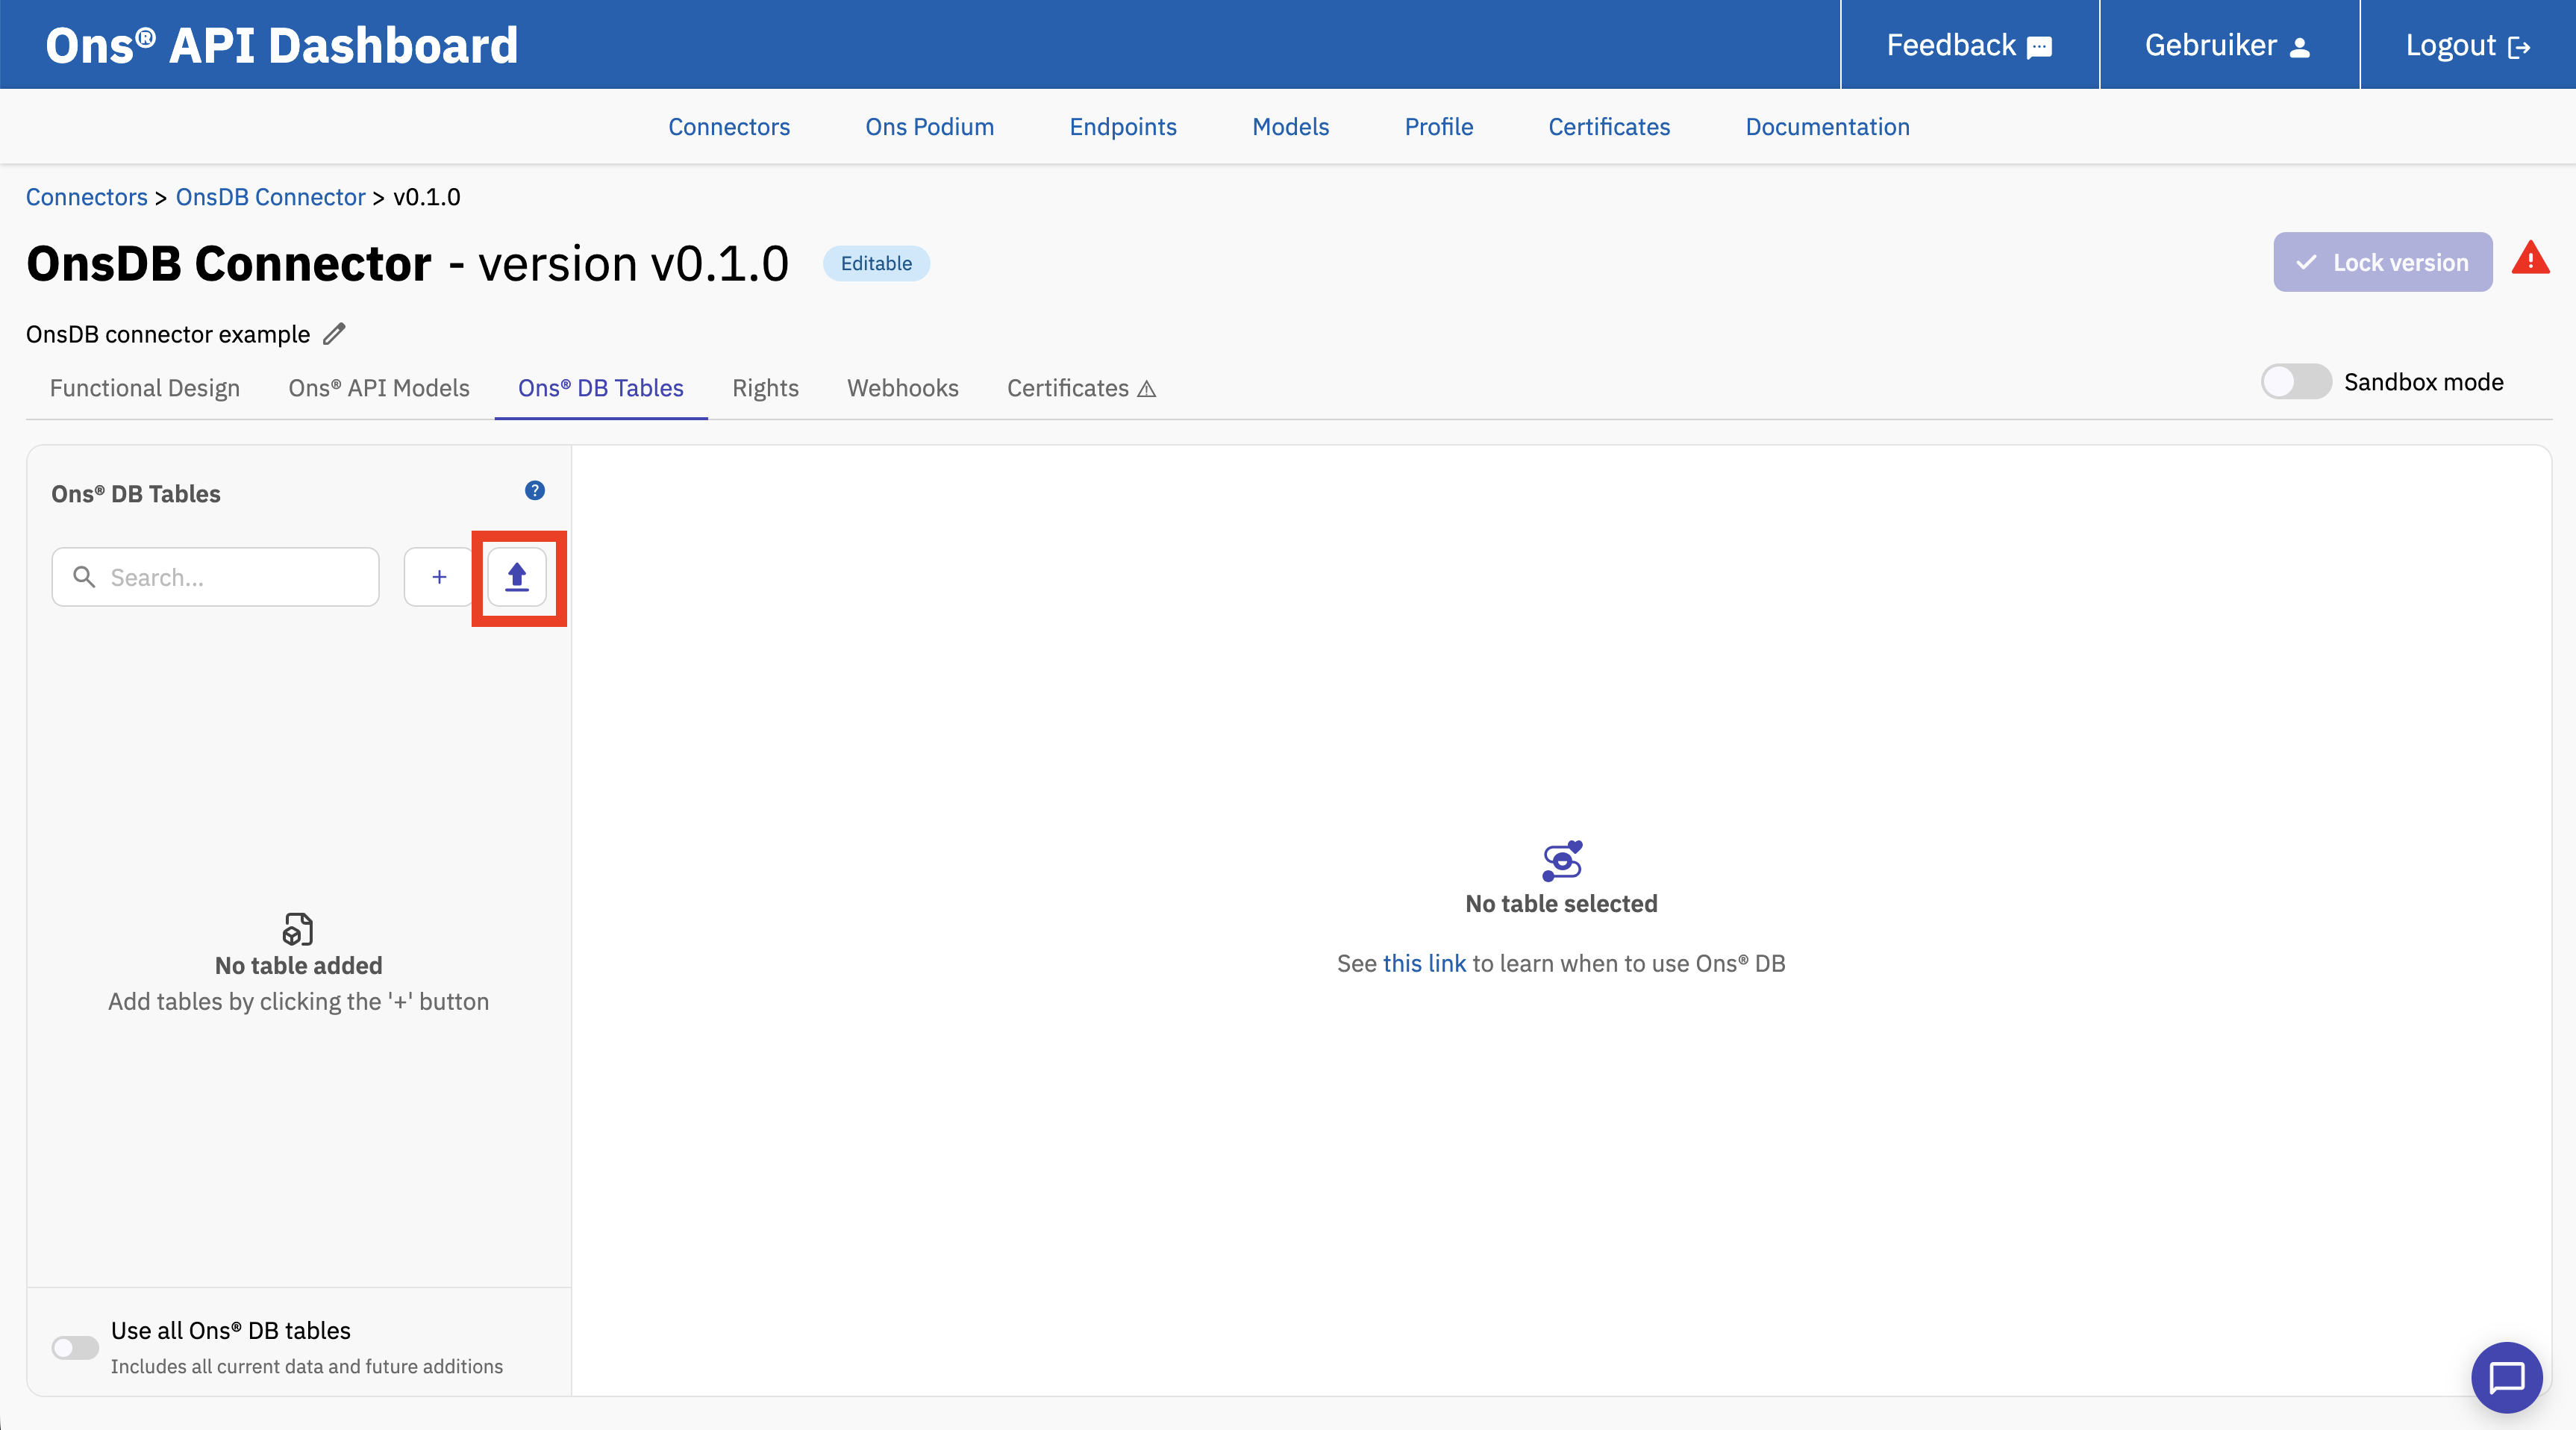Viewport: 2576px width, 1430px height.
Task: Open the Webhooks tab
Action: tap(903, 388)
